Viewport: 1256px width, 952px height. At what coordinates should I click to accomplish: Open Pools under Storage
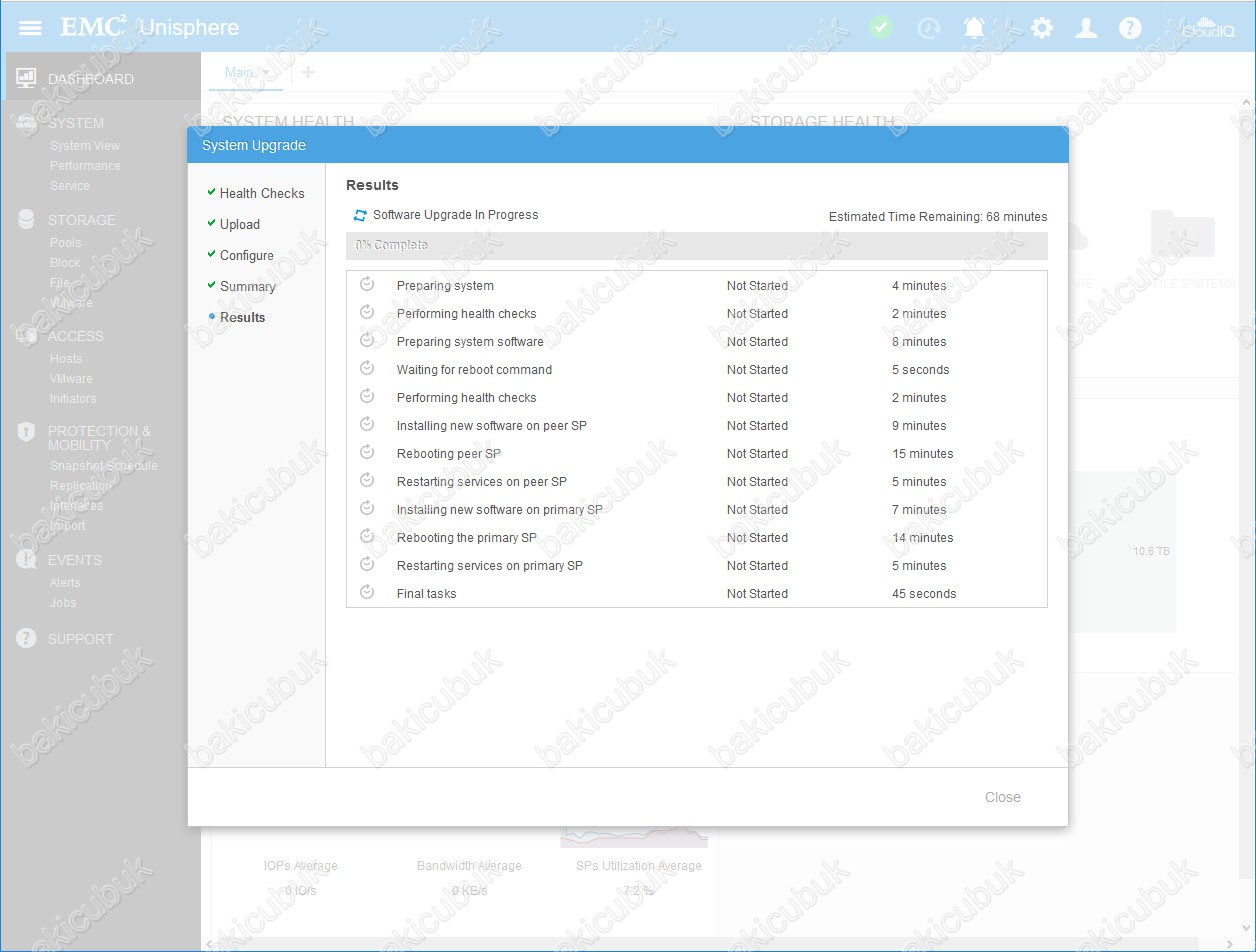pos(66,243)
